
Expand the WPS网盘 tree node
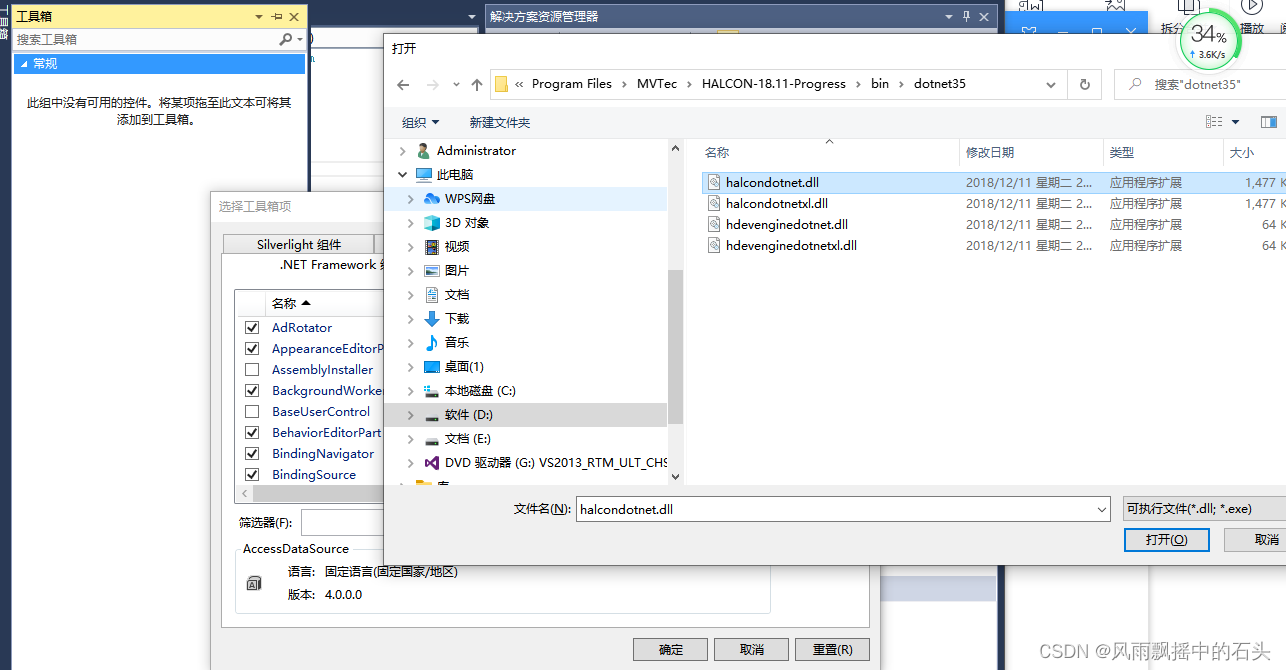tap(410, 199)
